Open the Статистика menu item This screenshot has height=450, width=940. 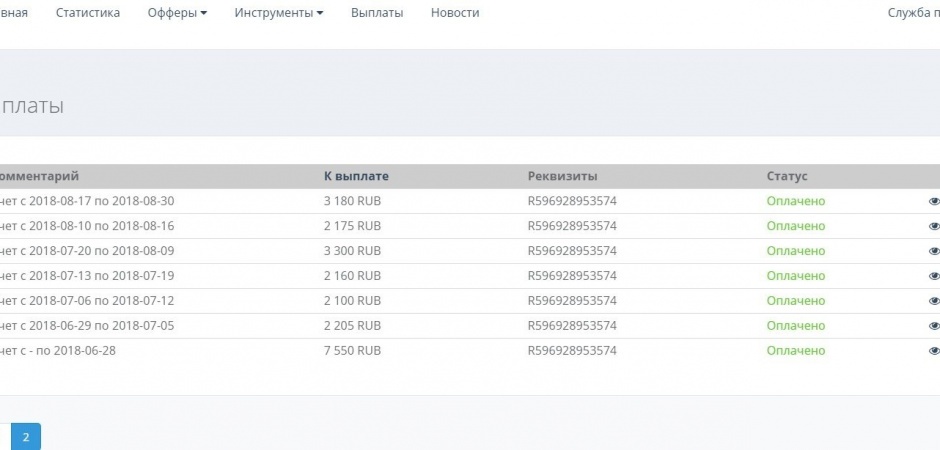[x=88, y=13]
